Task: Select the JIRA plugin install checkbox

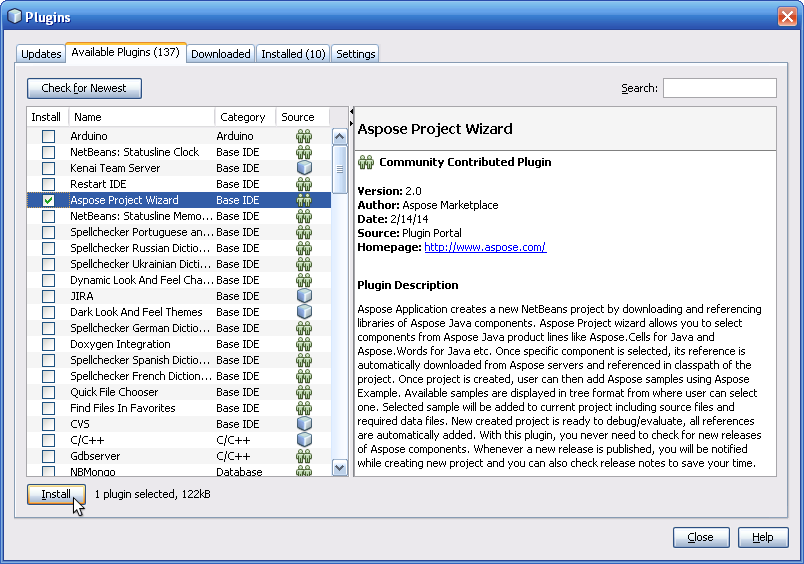Action: [x=48, y=296]
